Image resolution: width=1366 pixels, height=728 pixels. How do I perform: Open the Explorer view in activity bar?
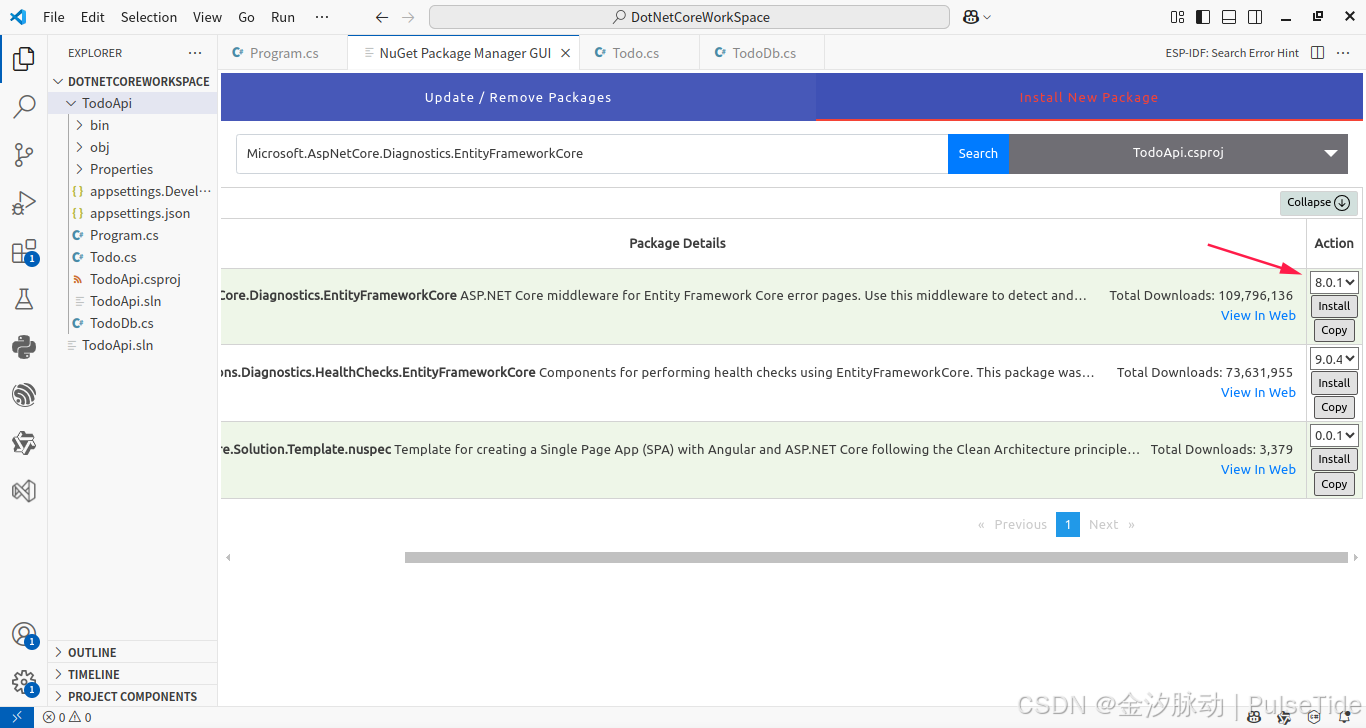click(24, 59)
